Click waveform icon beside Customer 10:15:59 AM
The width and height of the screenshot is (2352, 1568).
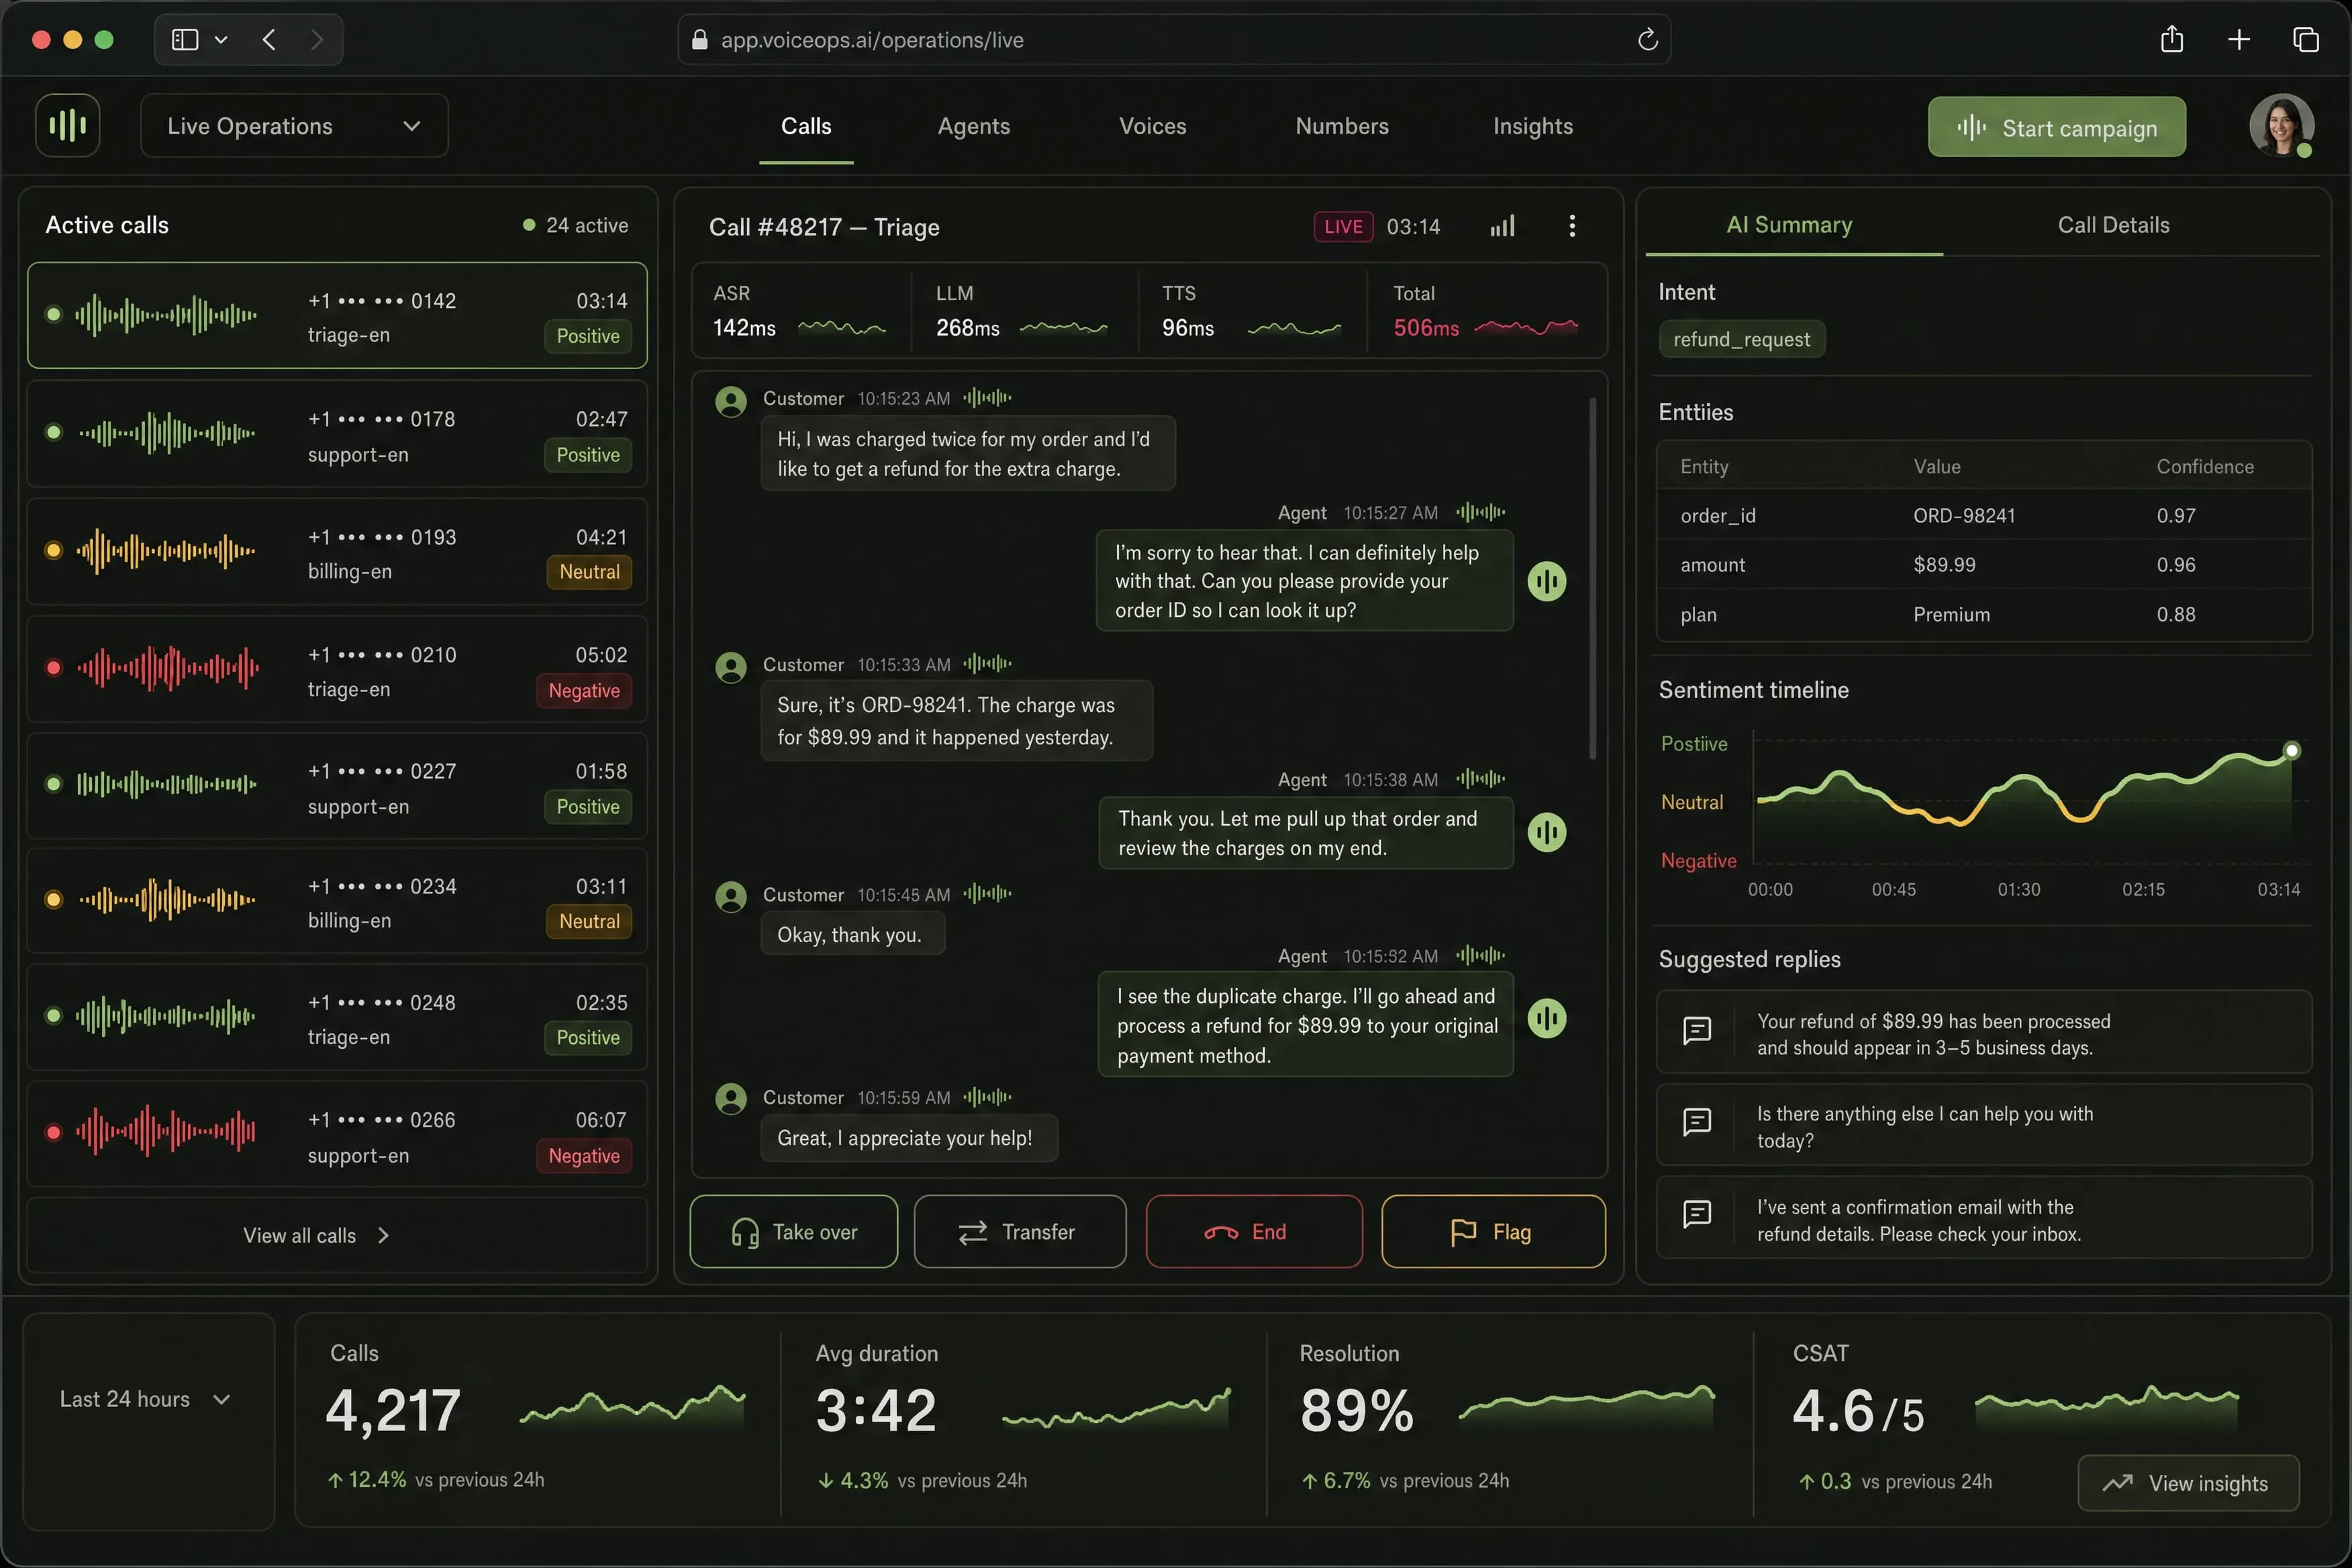[x=987, y=1097]
